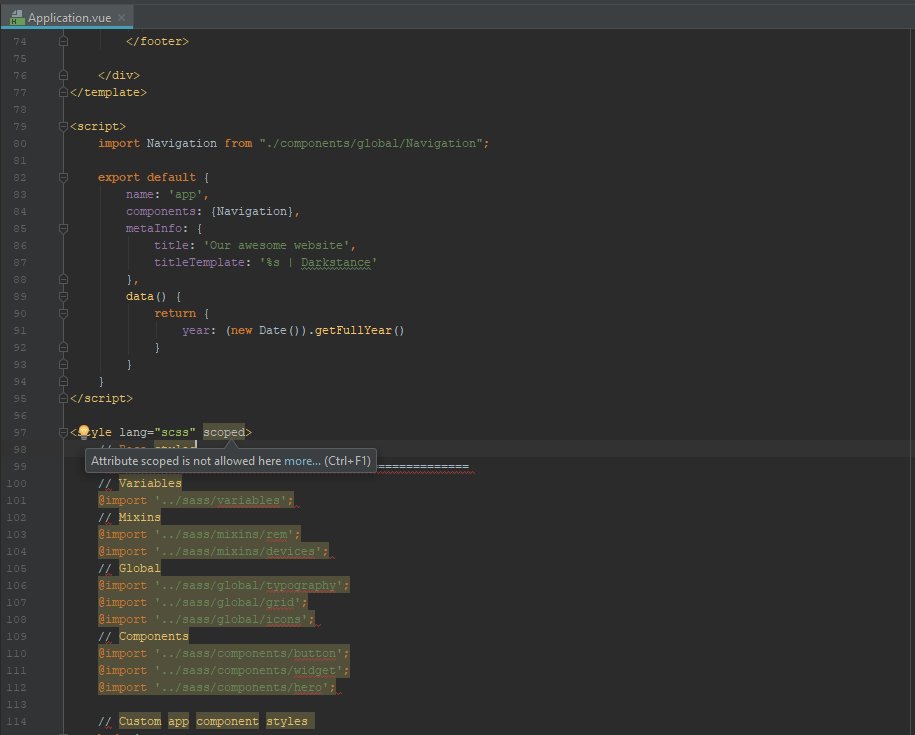The image size is (915, 735).
Task: Click line number 97 in the gutter
Action: coord(20,432)
